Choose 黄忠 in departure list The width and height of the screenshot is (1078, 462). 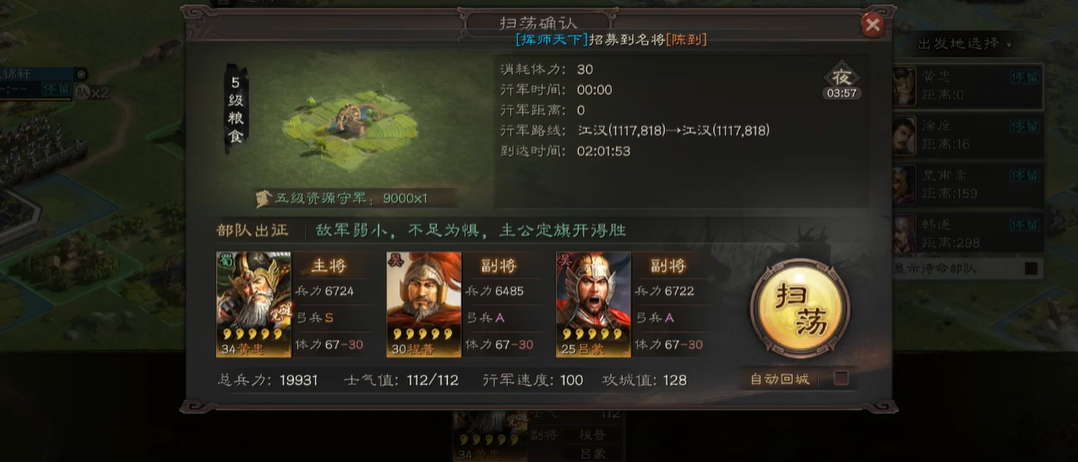coord(967,86)
